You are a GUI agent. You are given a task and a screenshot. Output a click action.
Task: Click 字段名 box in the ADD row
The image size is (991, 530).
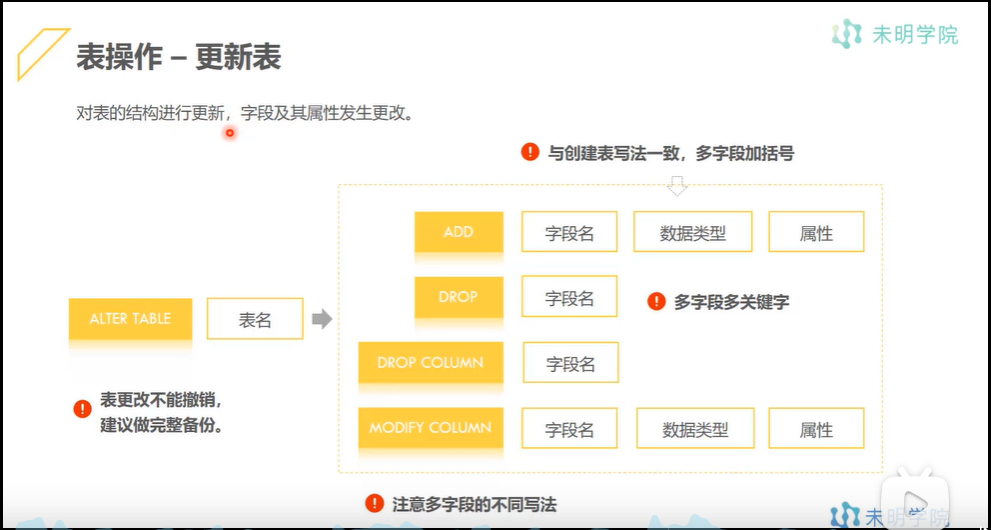(x=569, y=232)
